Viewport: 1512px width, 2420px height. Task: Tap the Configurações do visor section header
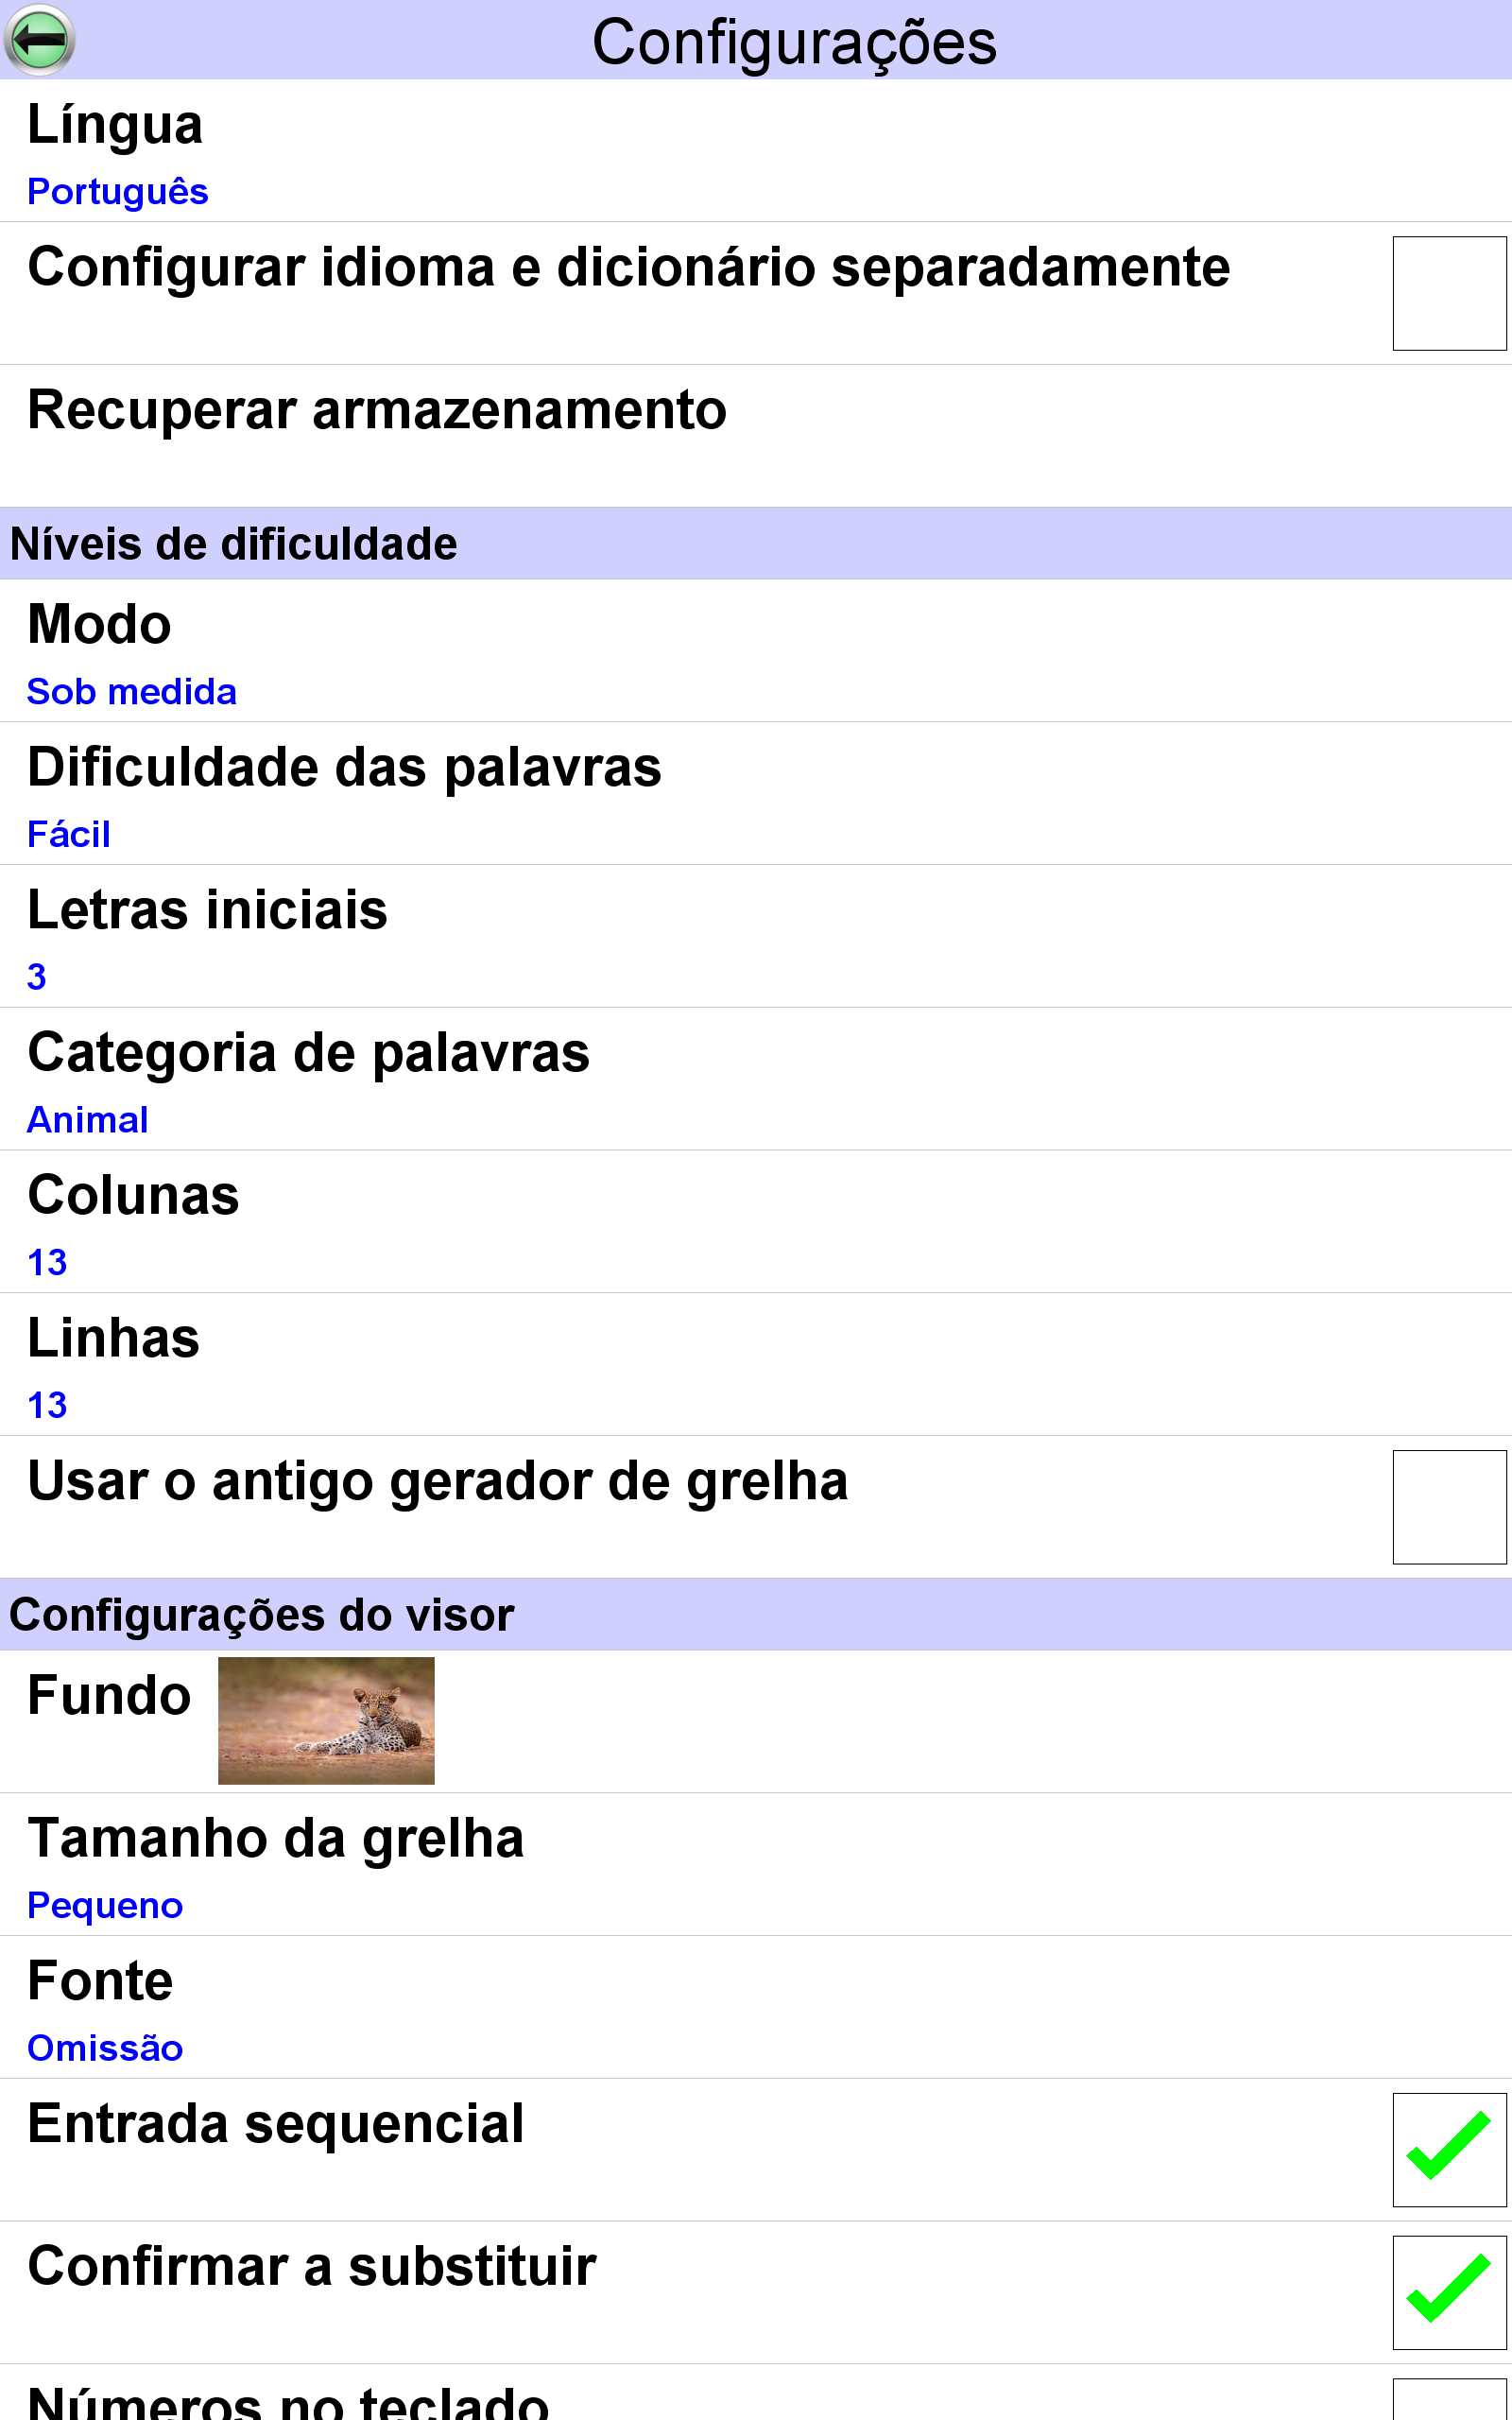point(756,1615)
